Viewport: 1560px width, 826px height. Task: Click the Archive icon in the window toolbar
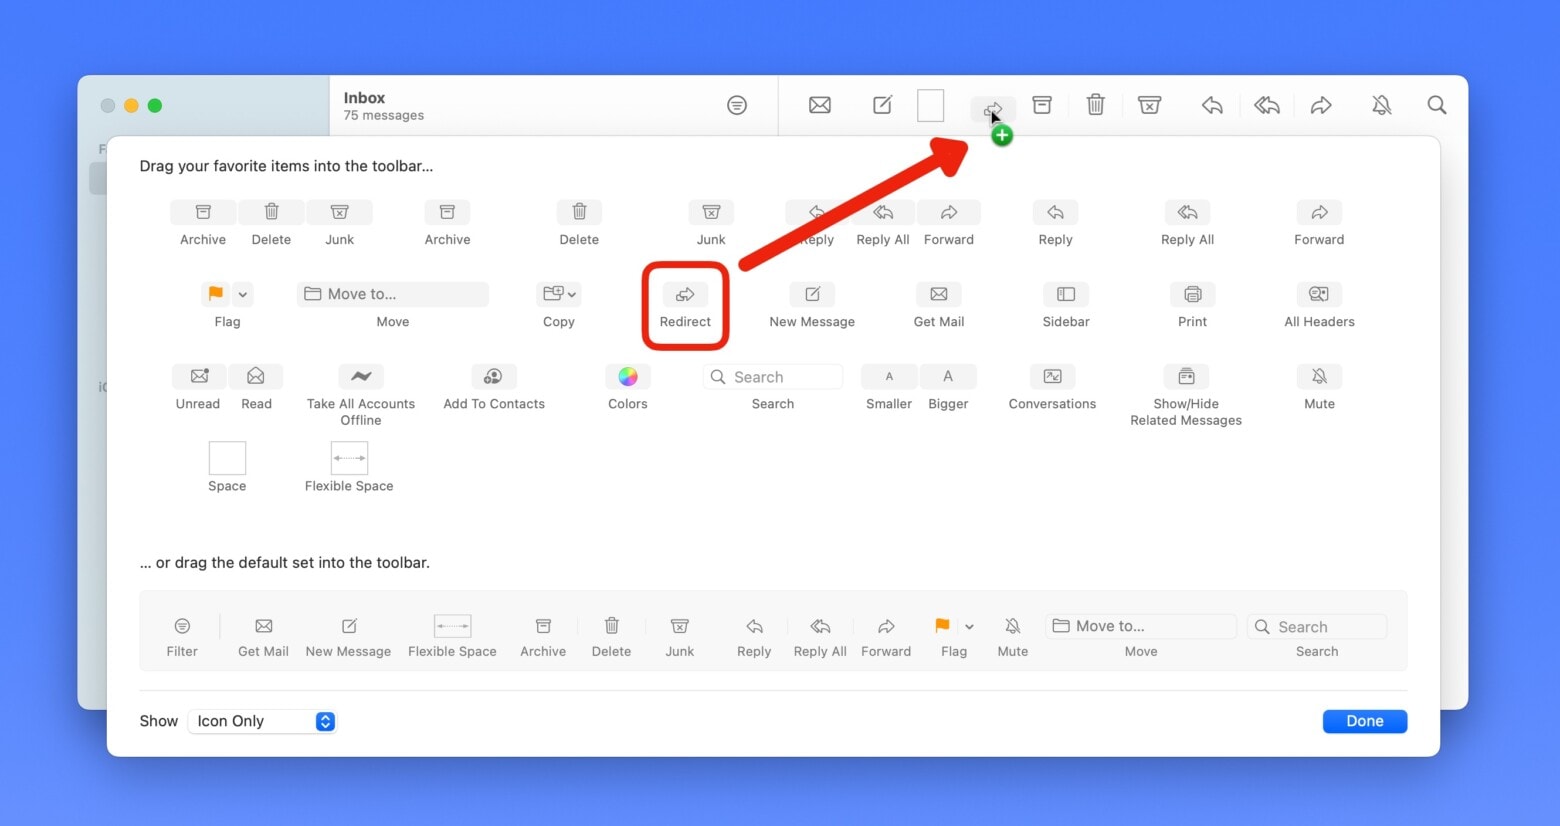(x=1042, y=105)
